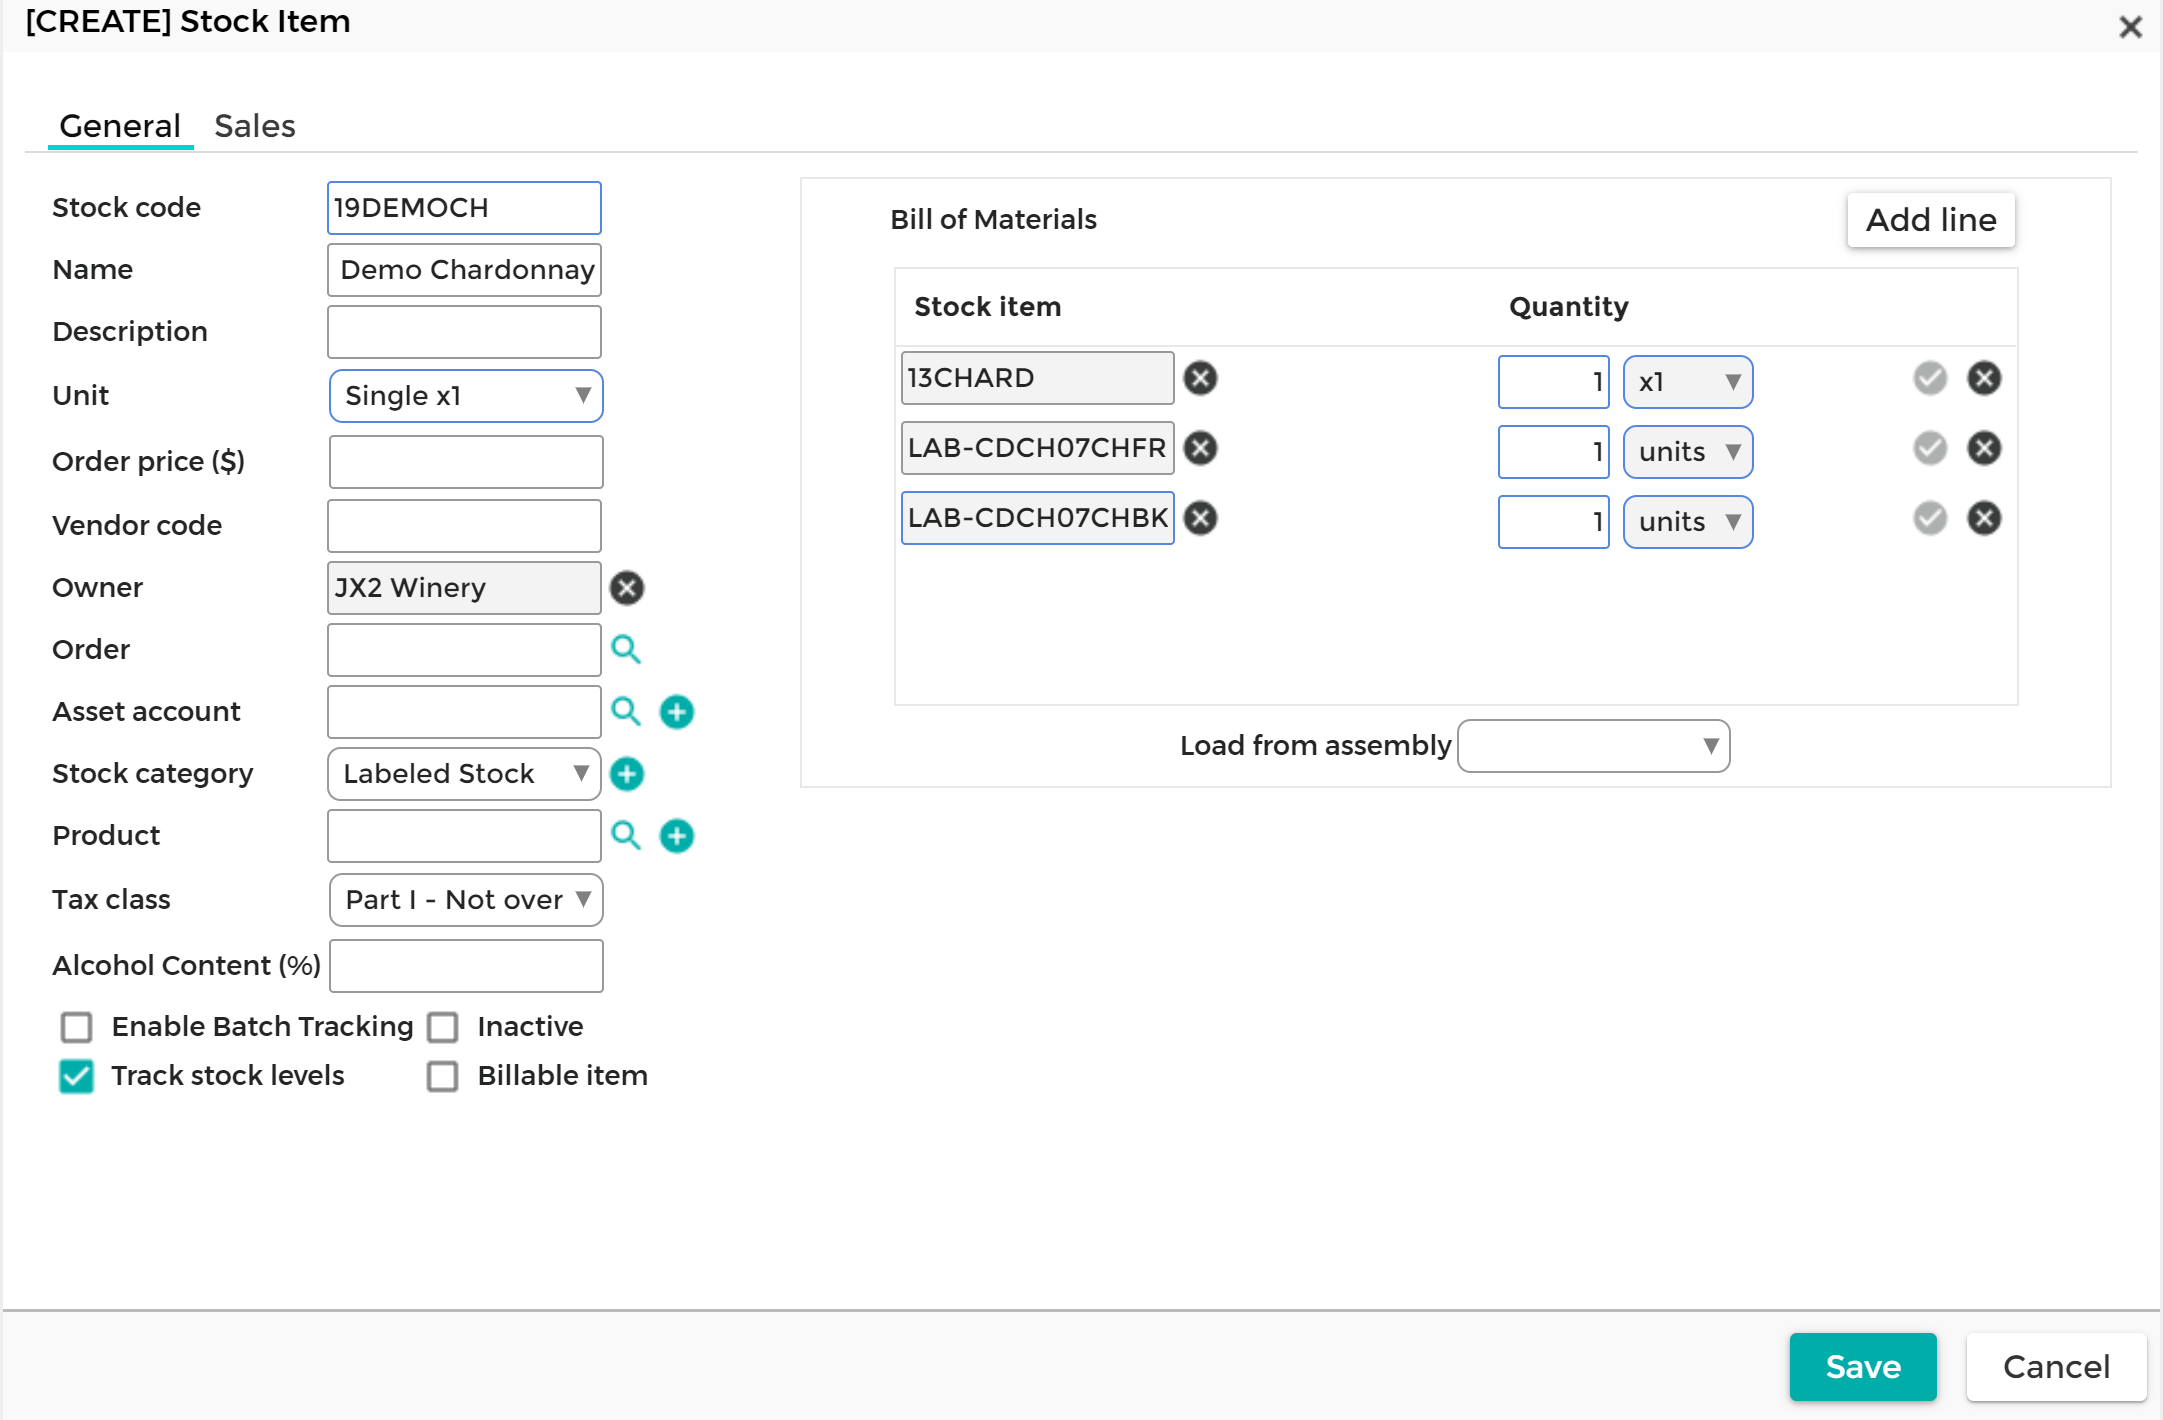Click the Order input field
This screenshot has width=2163, height=1420.
click(x=464, y=650)
